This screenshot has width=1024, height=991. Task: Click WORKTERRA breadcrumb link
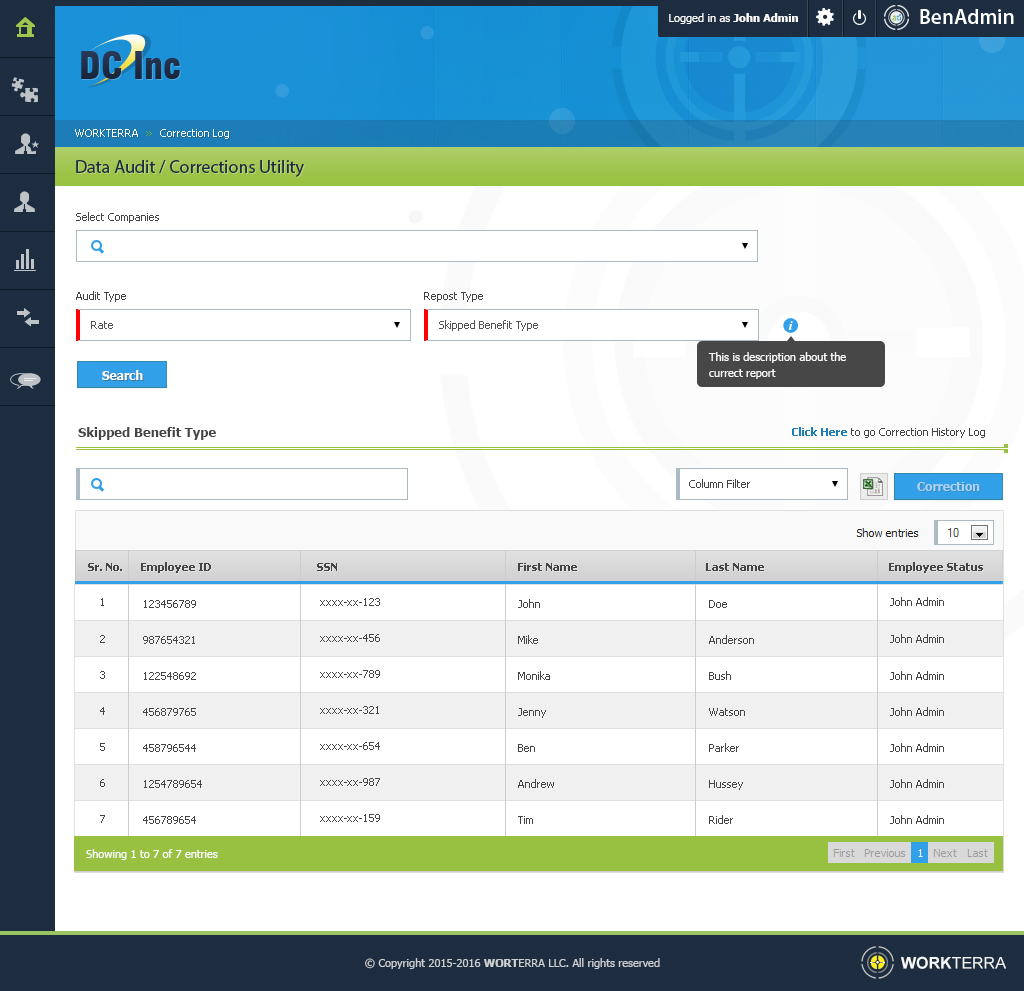106,133
